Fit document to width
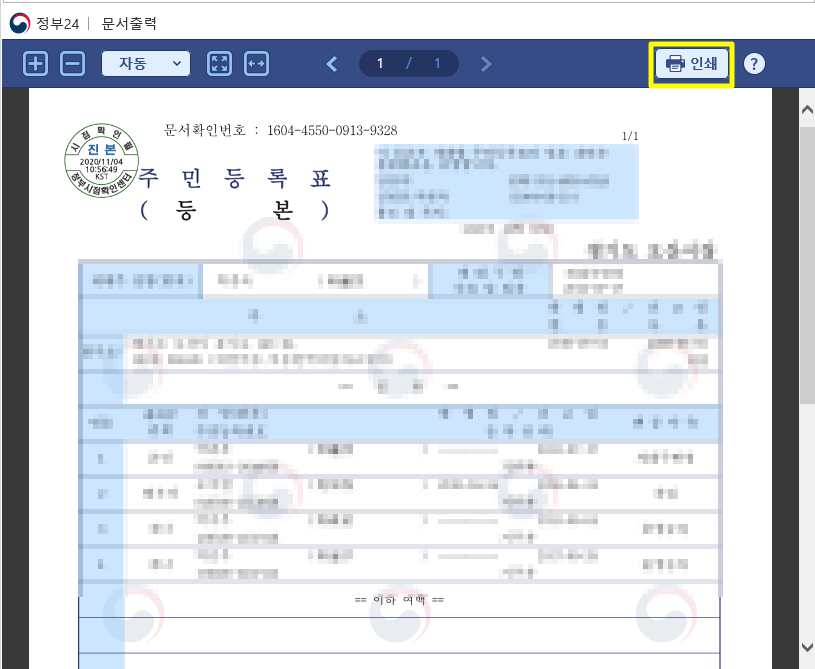This screenshot has height=669, width=815. pyautogui.click(x=257, y=64)
